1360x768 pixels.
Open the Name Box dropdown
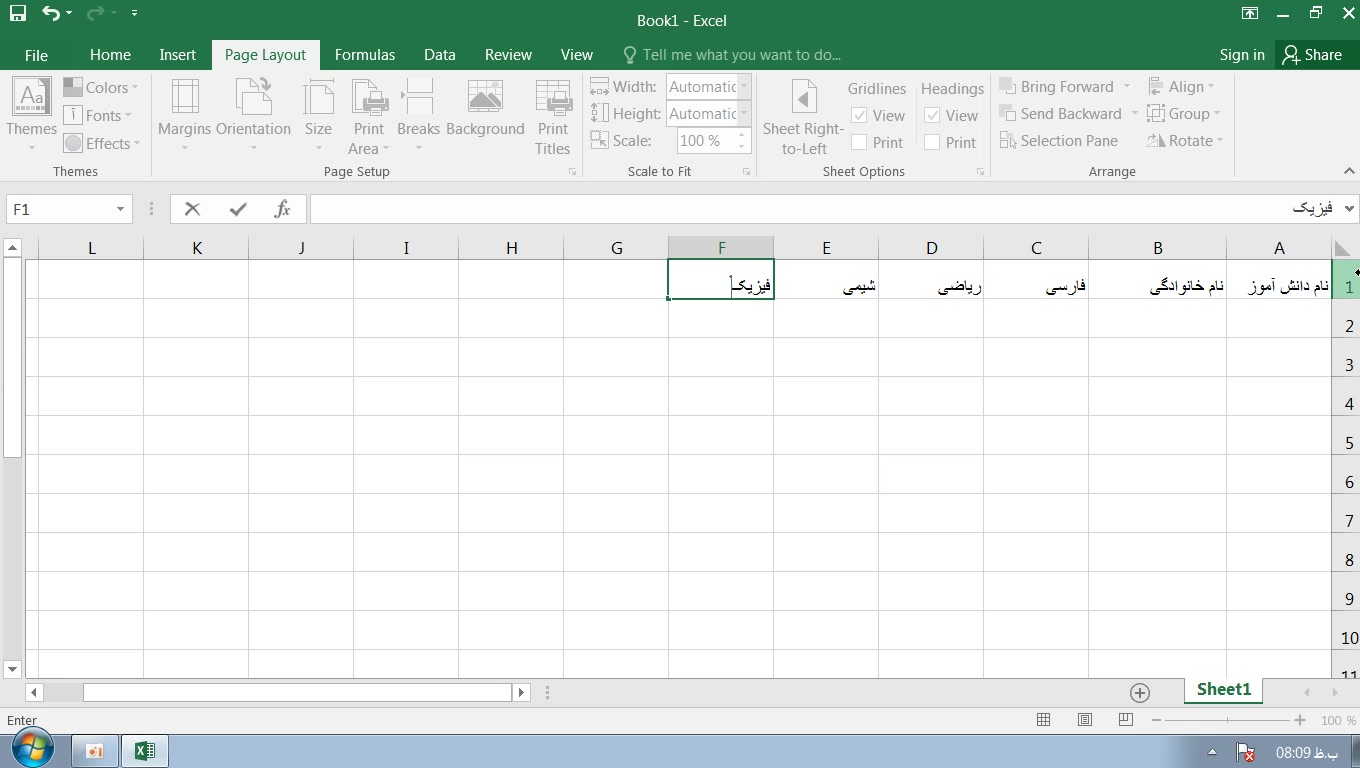120,209
